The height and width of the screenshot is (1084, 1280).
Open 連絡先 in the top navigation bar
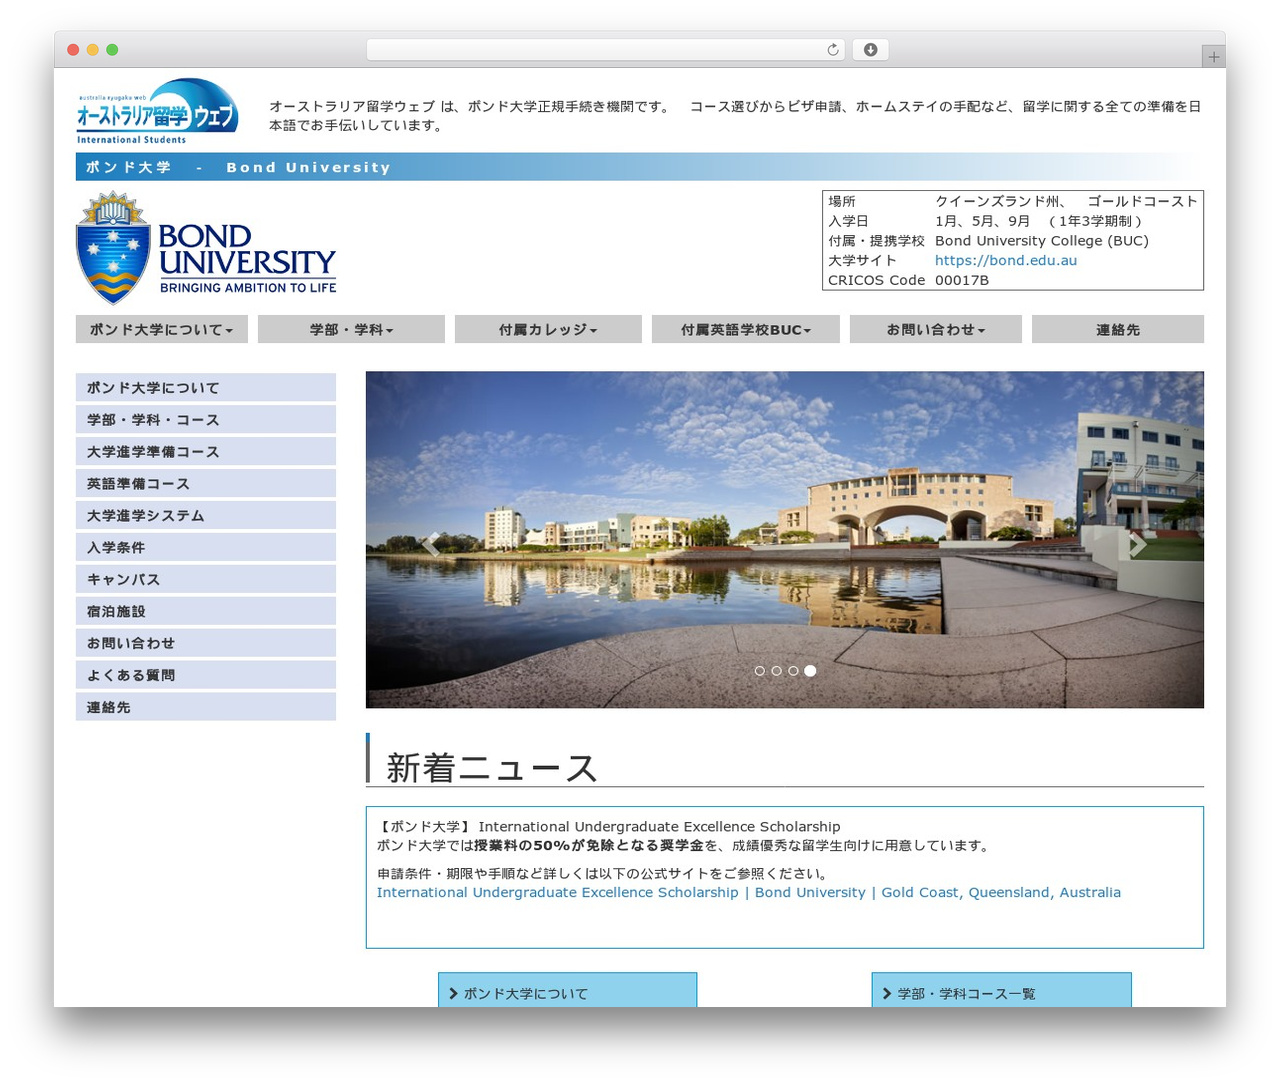(x=1118, y=329)
